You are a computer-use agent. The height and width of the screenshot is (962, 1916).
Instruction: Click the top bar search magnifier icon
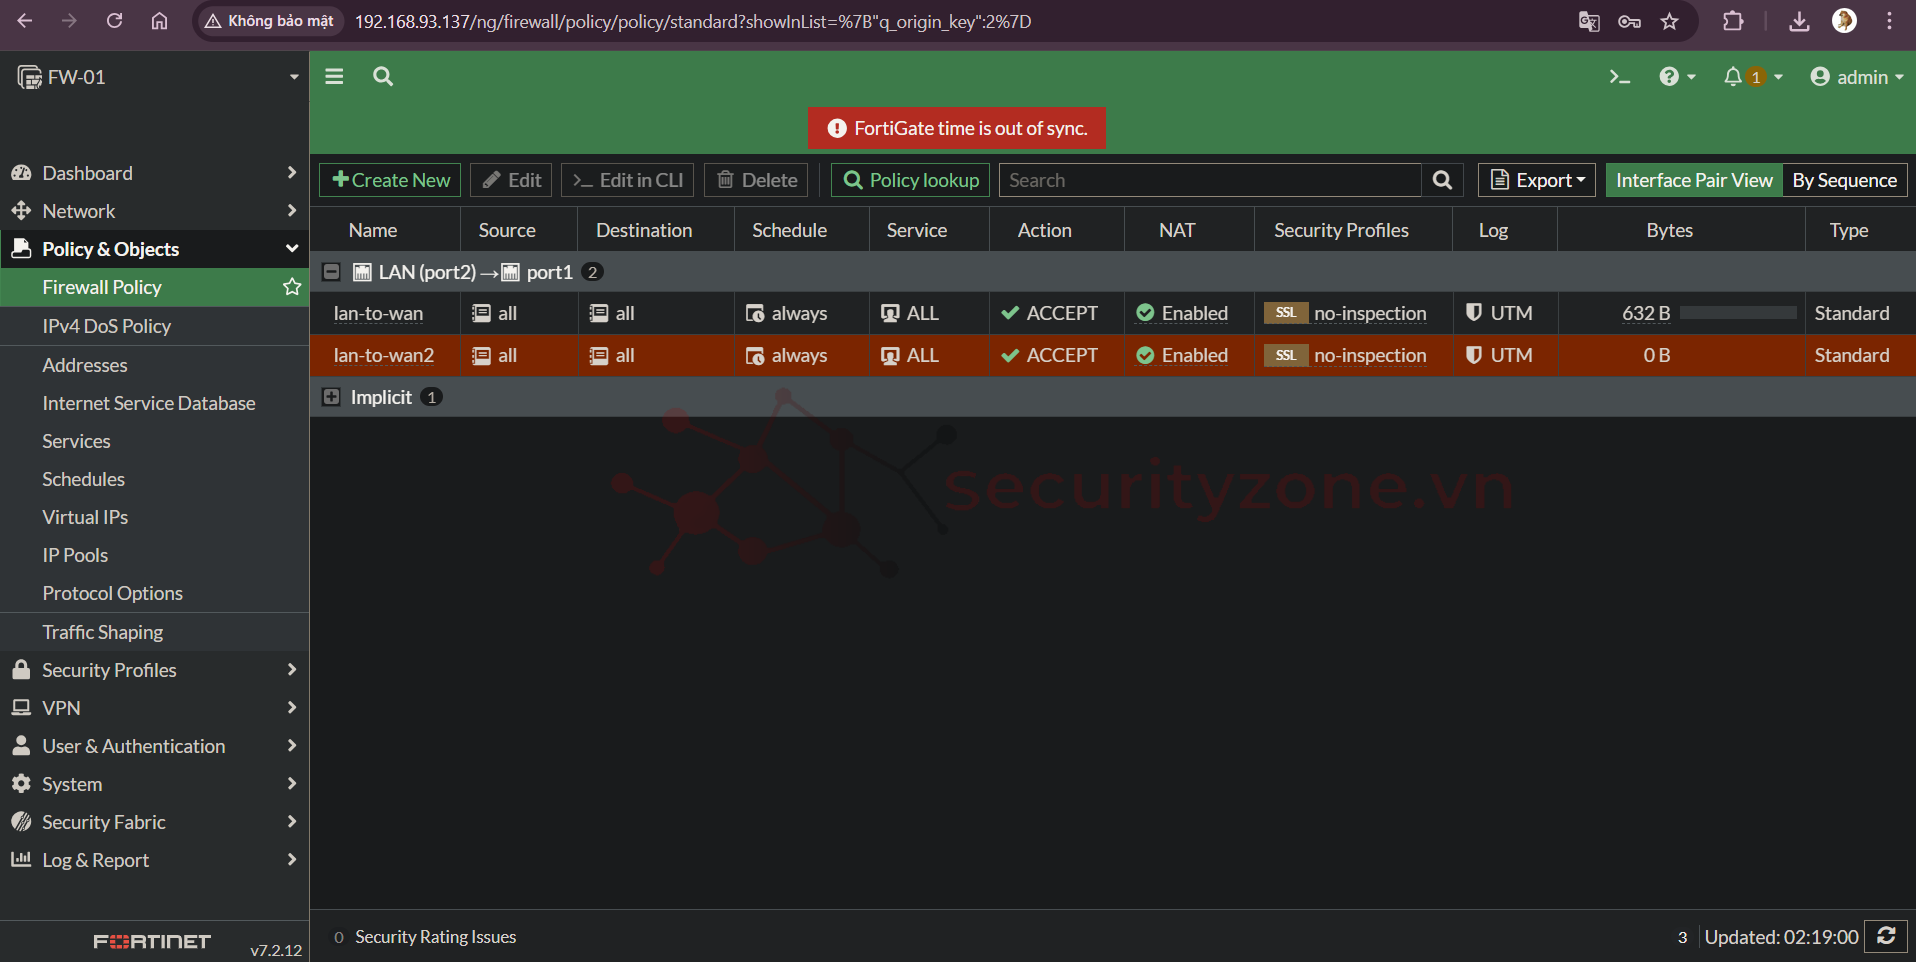[x=383, y=77]
